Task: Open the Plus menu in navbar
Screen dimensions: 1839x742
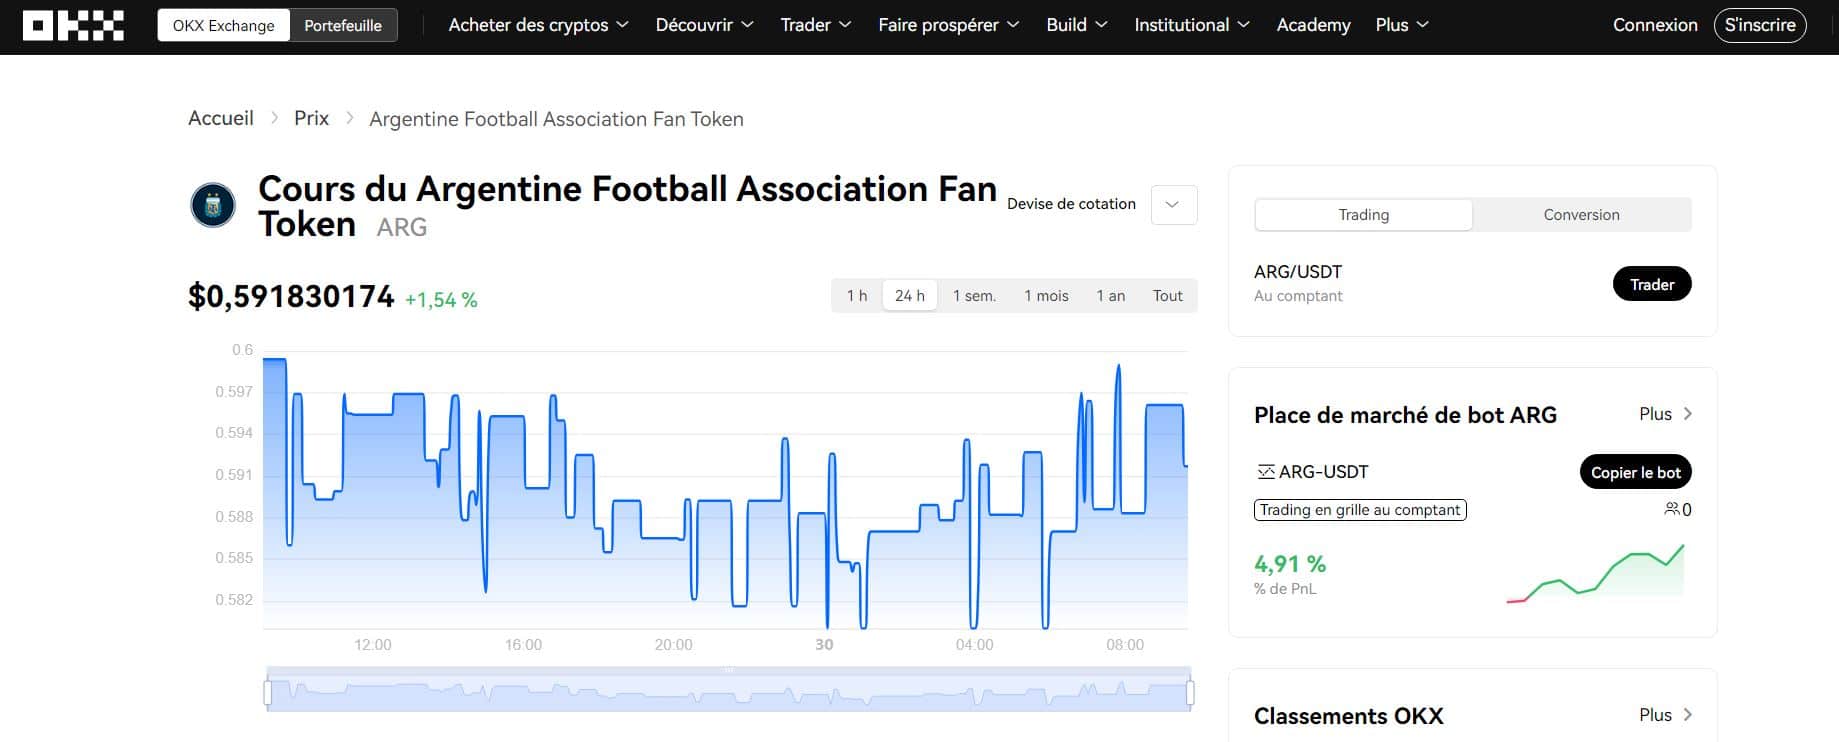Action: 1402,25
